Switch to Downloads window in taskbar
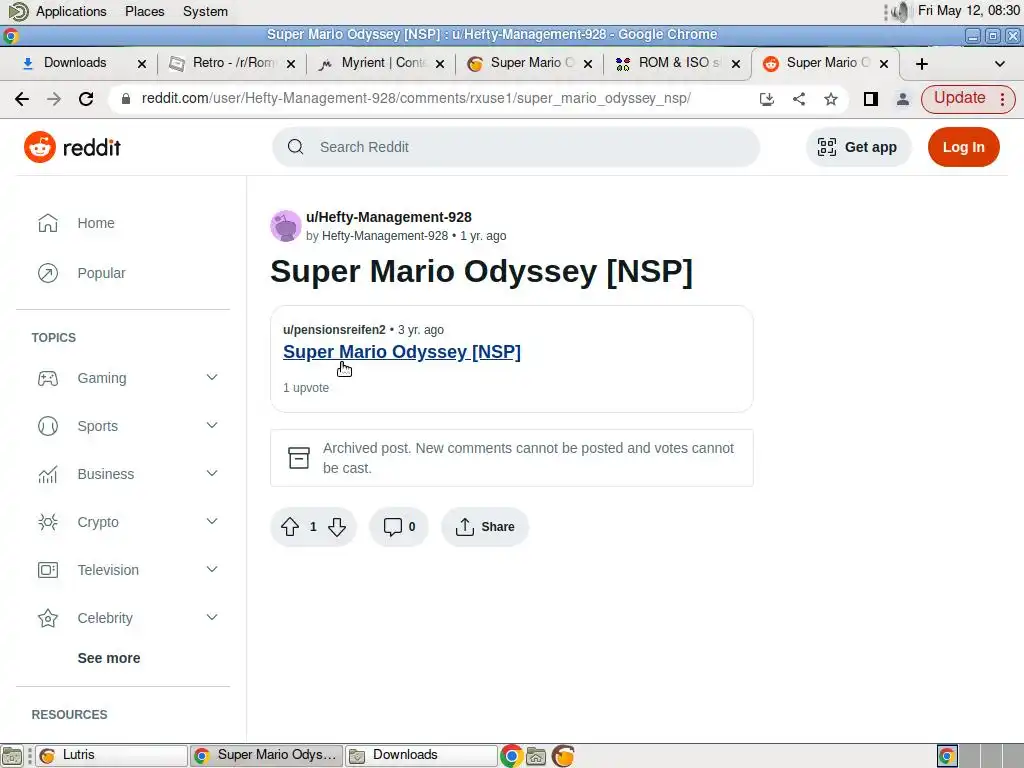This screenshot has height=768, width=1024. tap(421, 756)
